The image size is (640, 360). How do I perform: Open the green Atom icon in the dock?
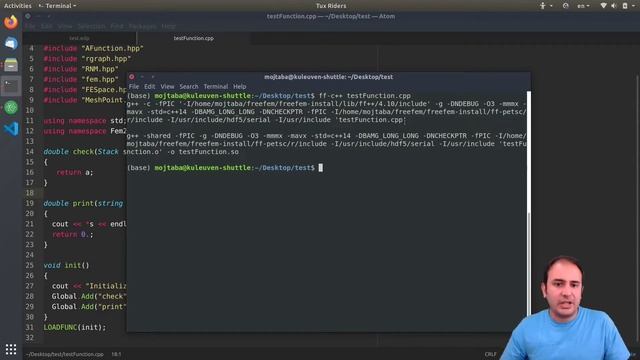coord(11,107)
